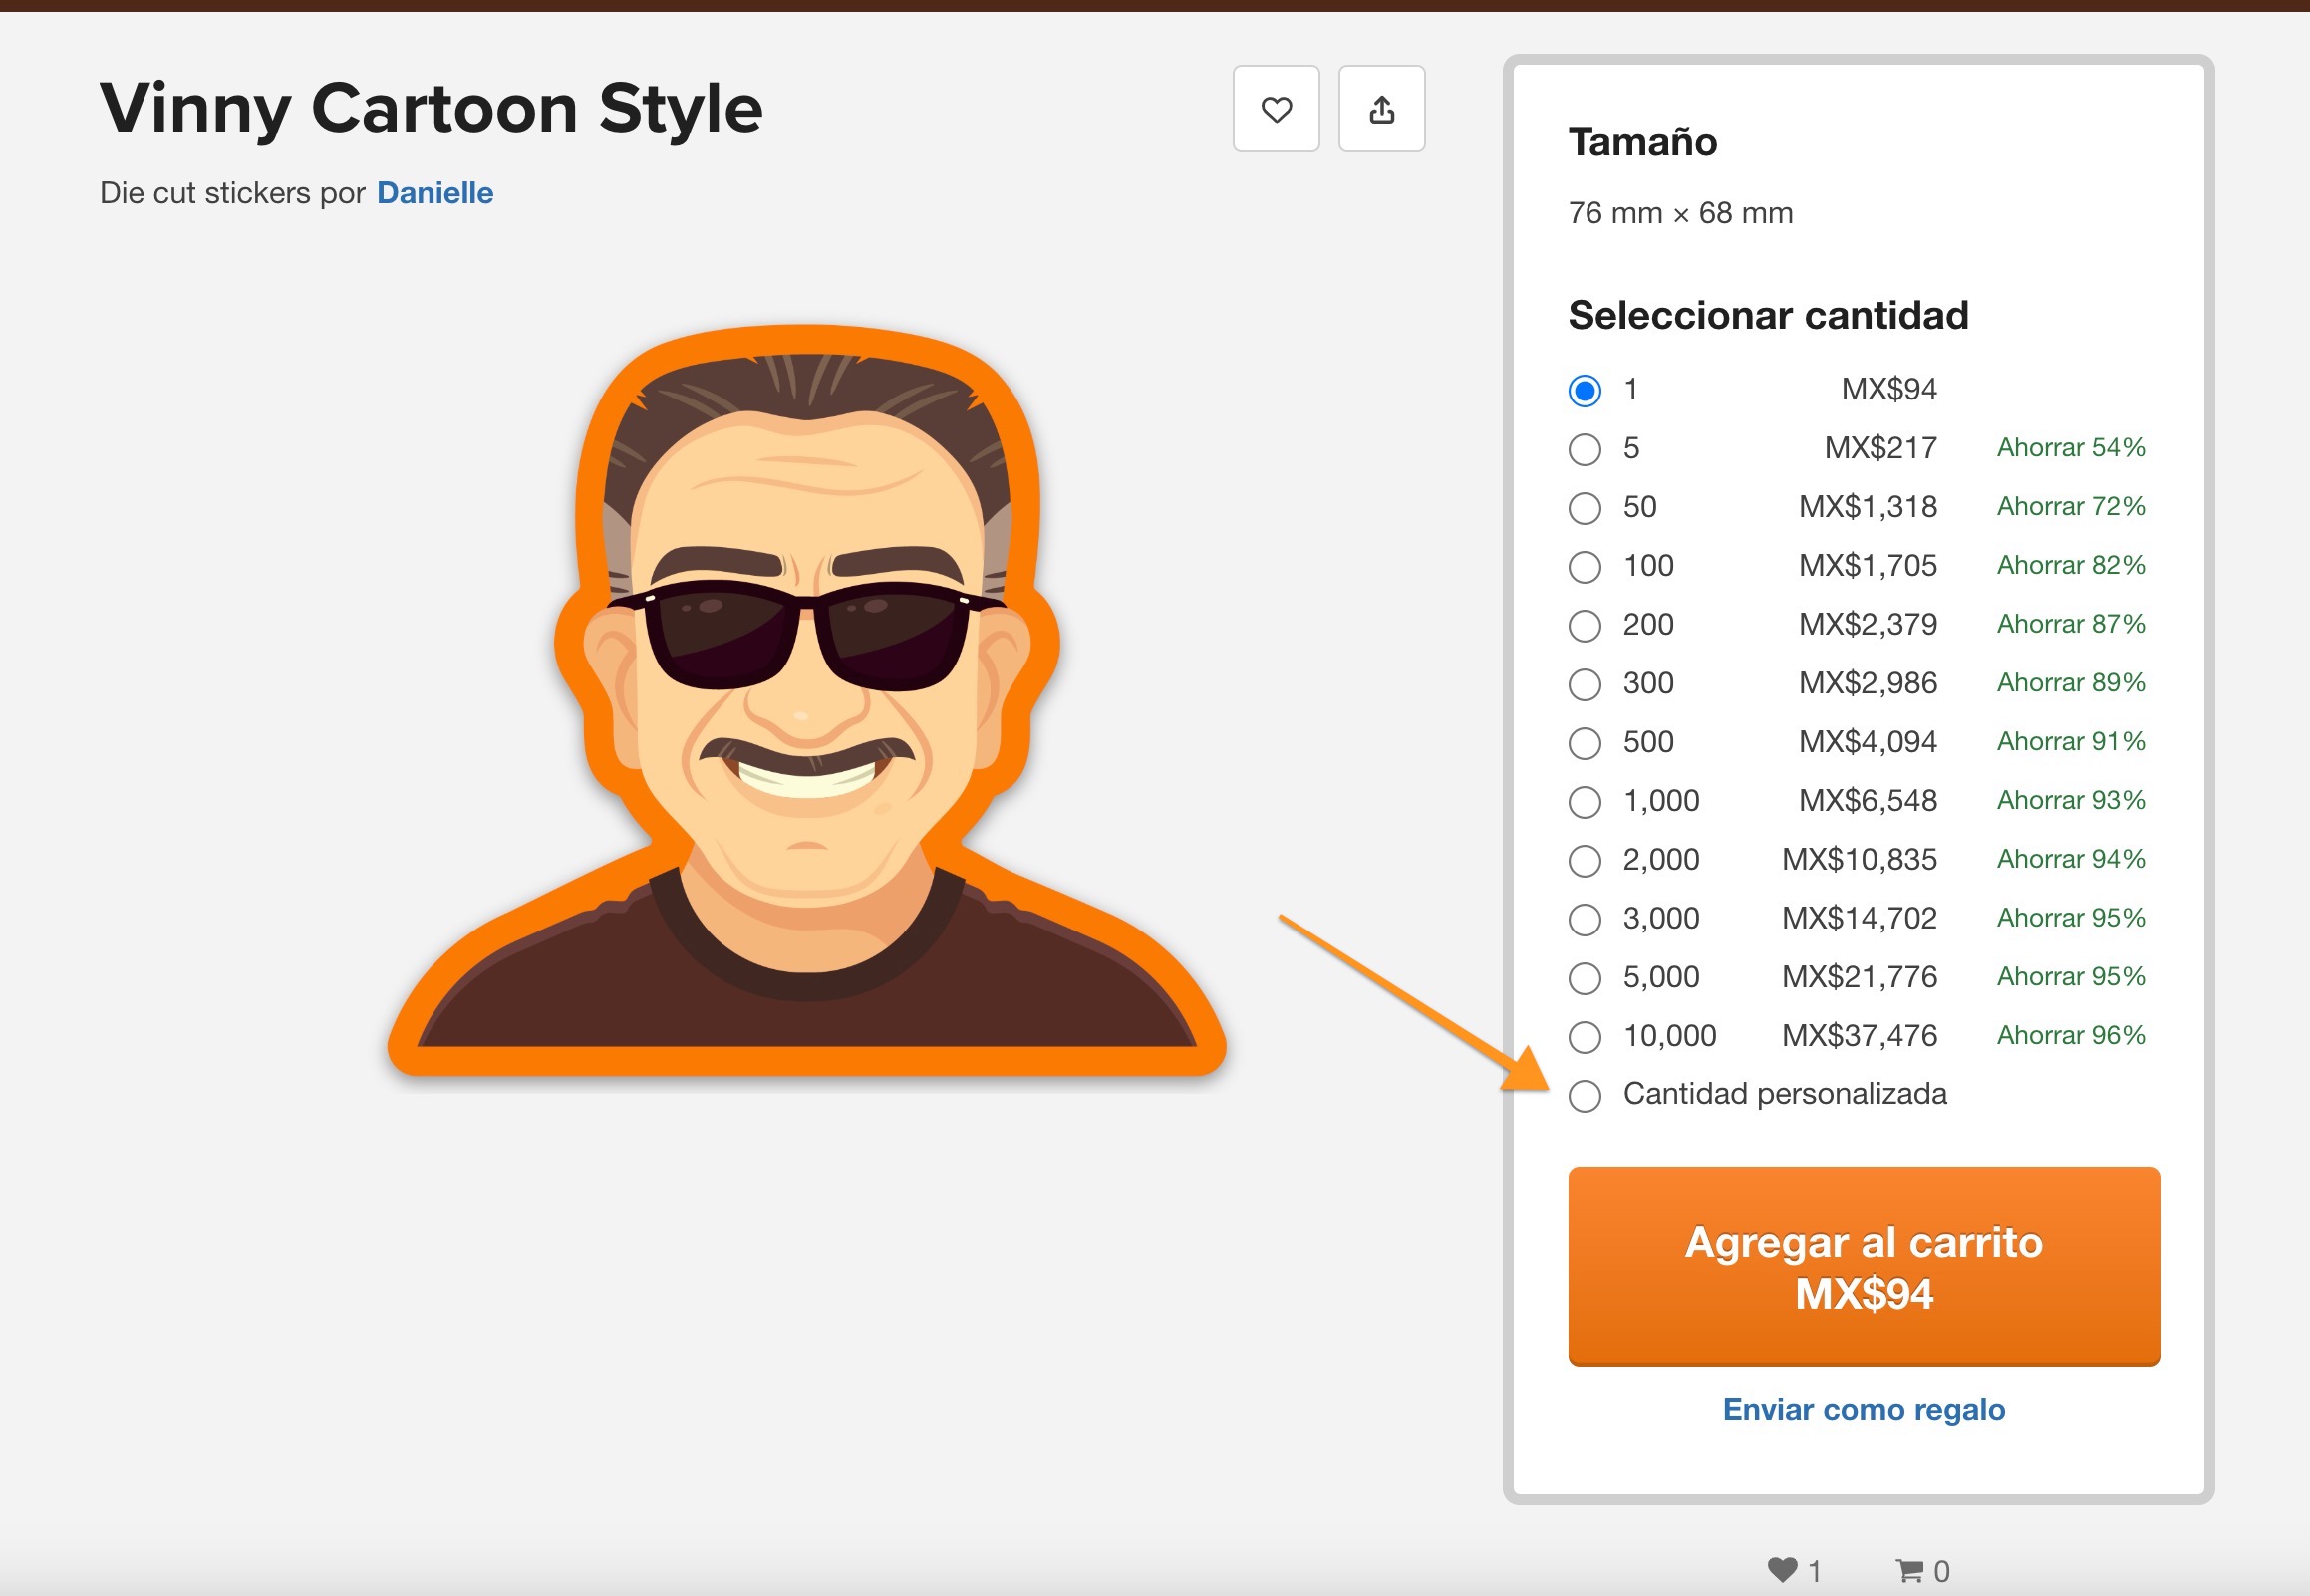
Task: Visit Danielle's creator profile
Action: pyautogui.click(x=434, y=193)
